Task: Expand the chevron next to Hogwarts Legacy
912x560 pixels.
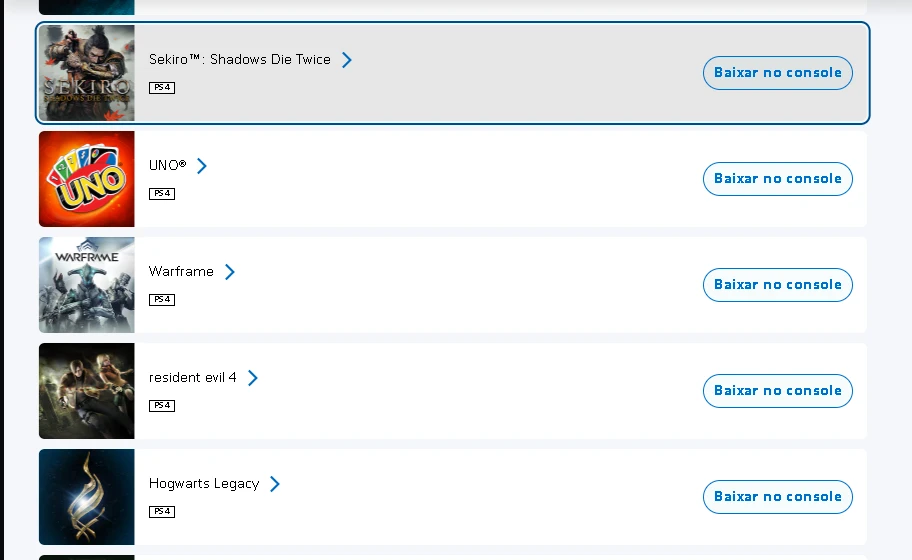Action: click(x=275, y=484)
